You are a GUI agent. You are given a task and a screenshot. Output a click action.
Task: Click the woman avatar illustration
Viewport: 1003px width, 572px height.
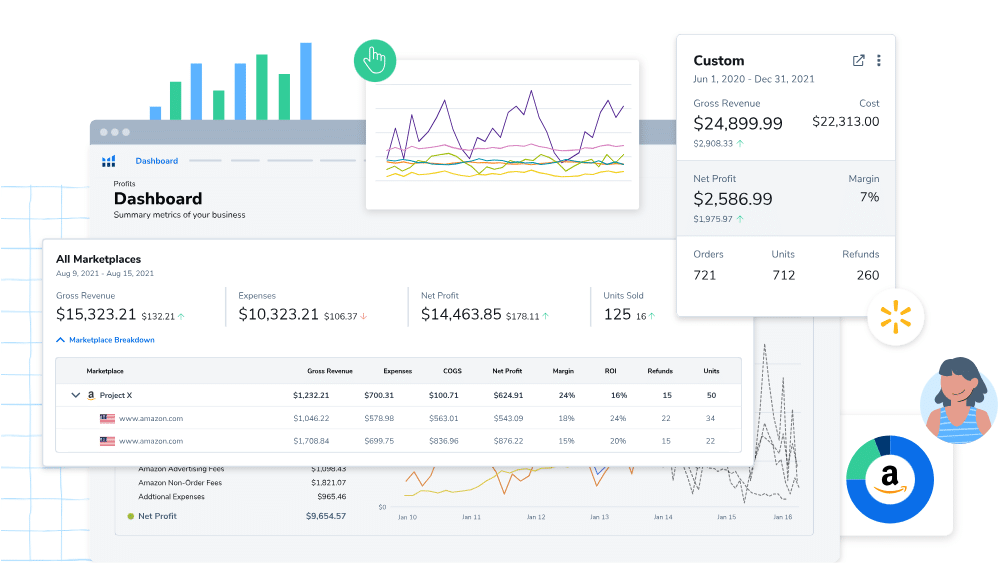click(958, 401)
